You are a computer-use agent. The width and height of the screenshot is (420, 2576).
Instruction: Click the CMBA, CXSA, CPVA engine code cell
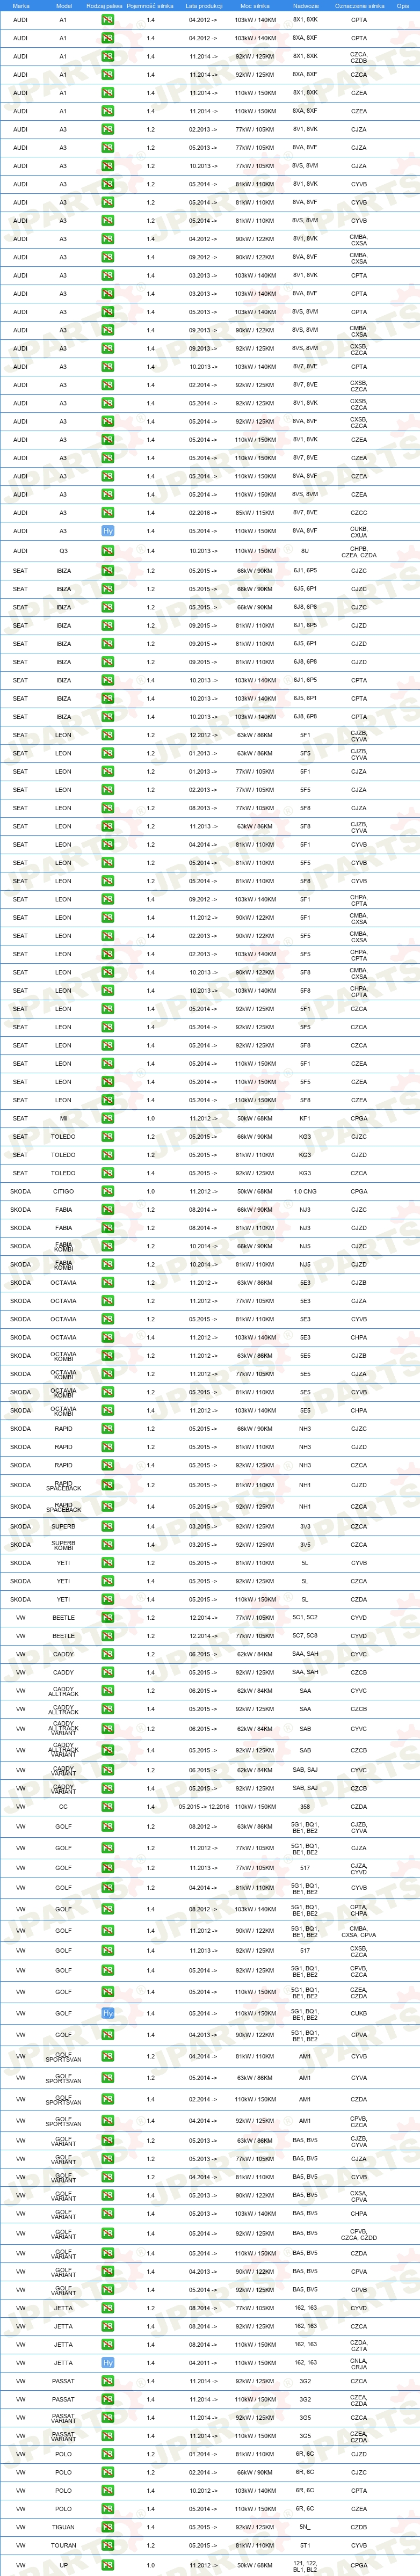359,1931
